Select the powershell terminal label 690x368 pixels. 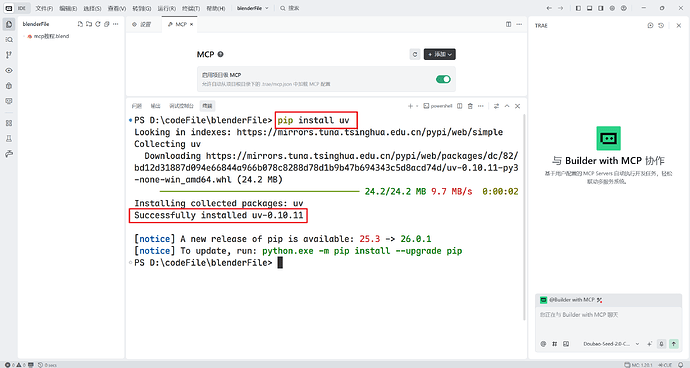click(x=438, y=106)
